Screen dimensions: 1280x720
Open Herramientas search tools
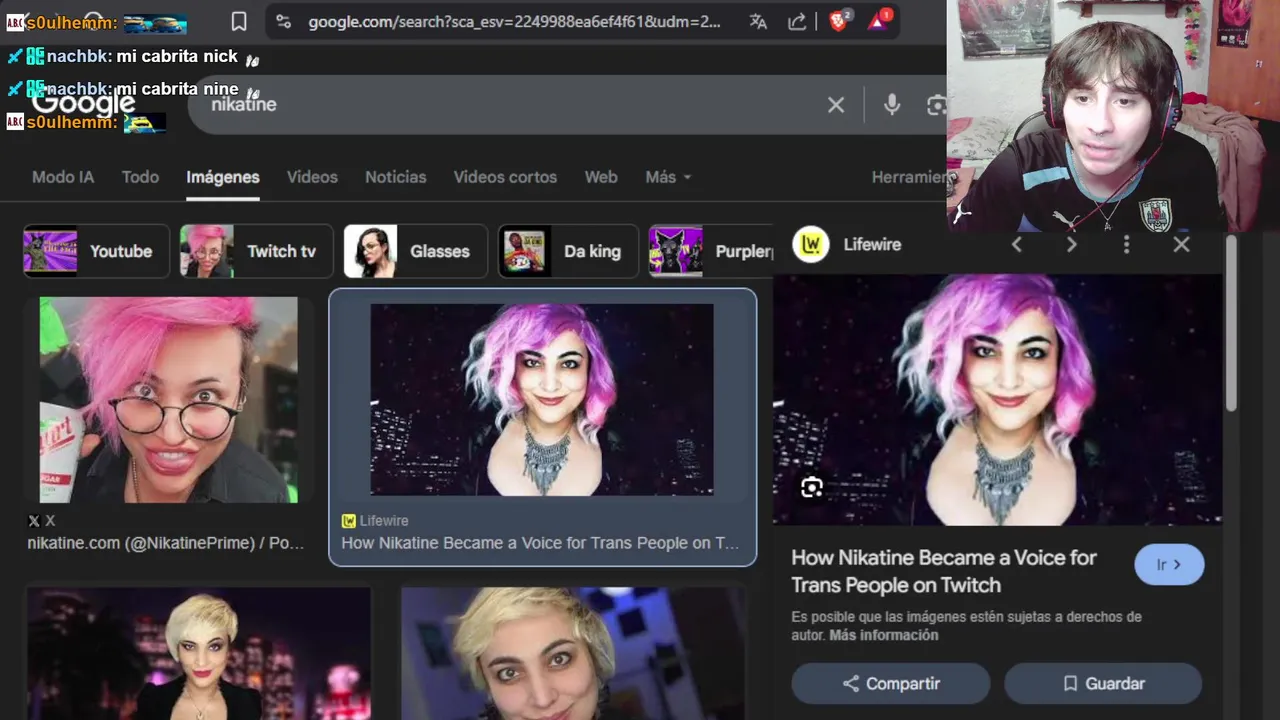[908, 177]
